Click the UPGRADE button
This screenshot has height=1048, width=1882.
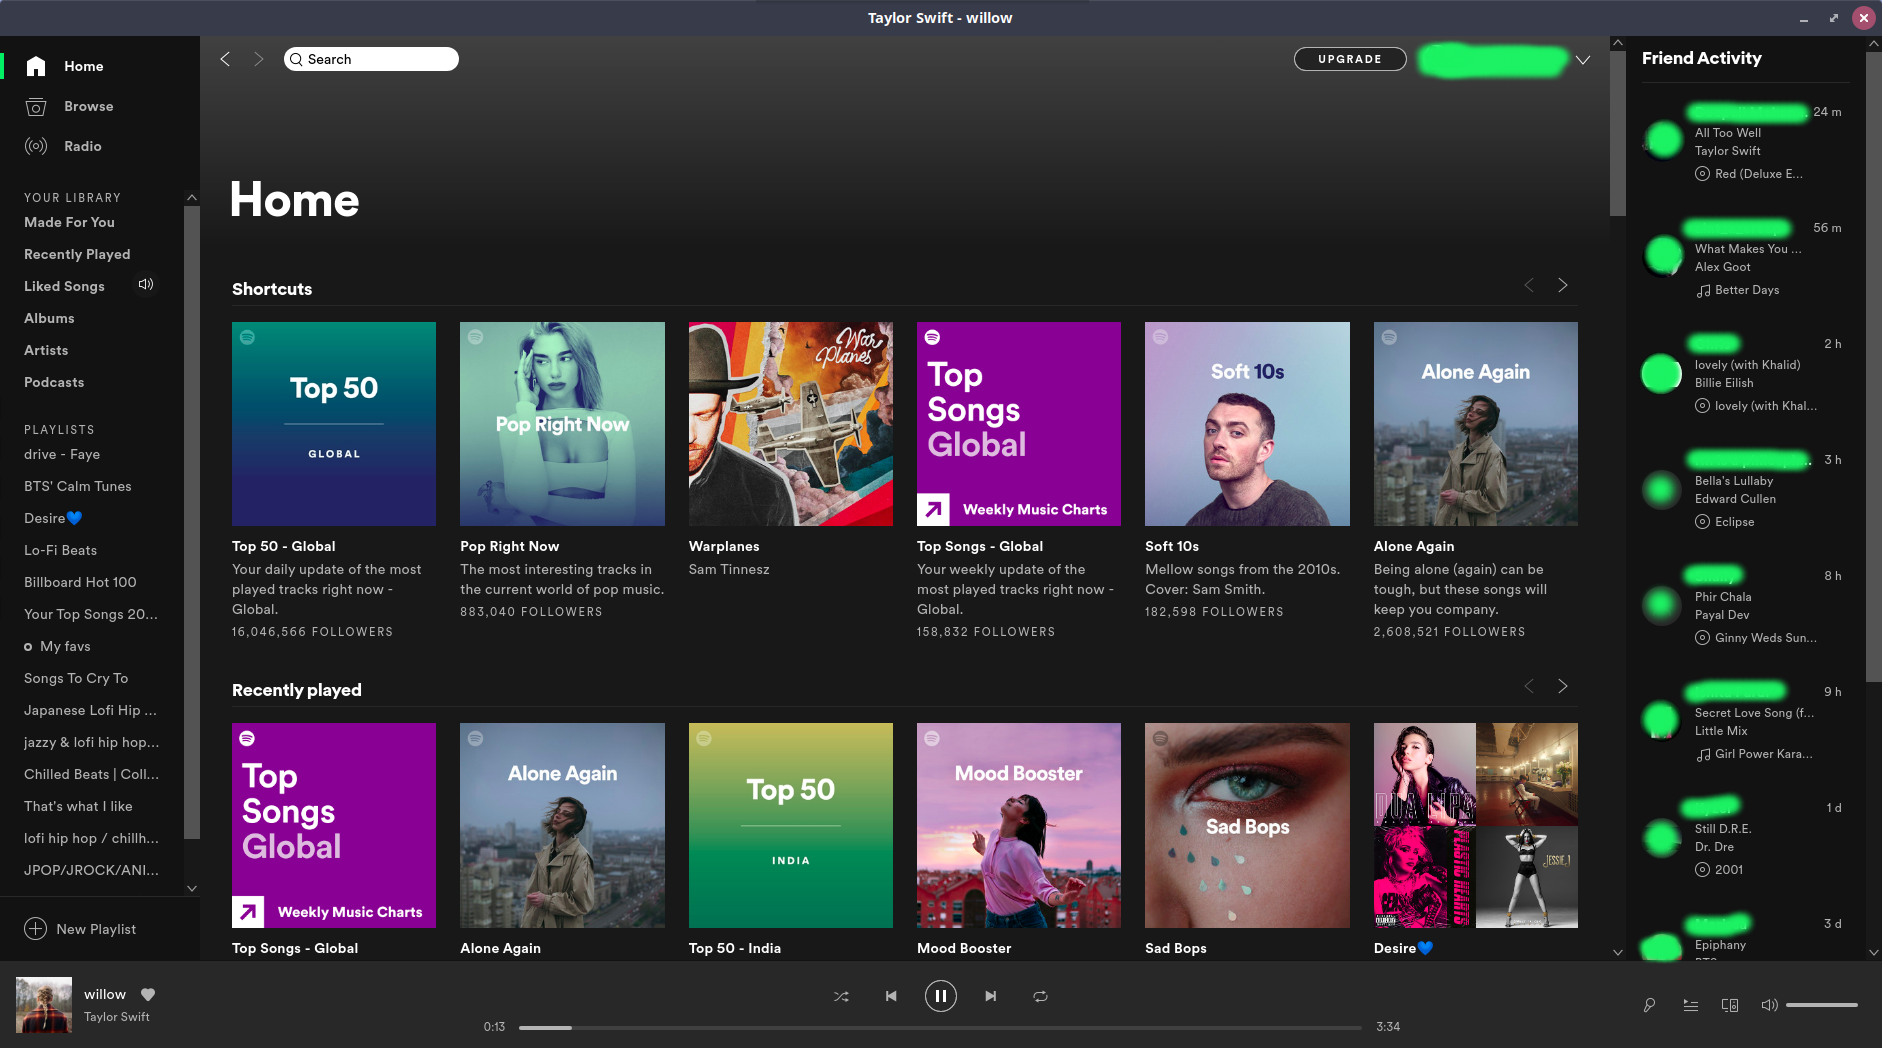point(1349,59)
